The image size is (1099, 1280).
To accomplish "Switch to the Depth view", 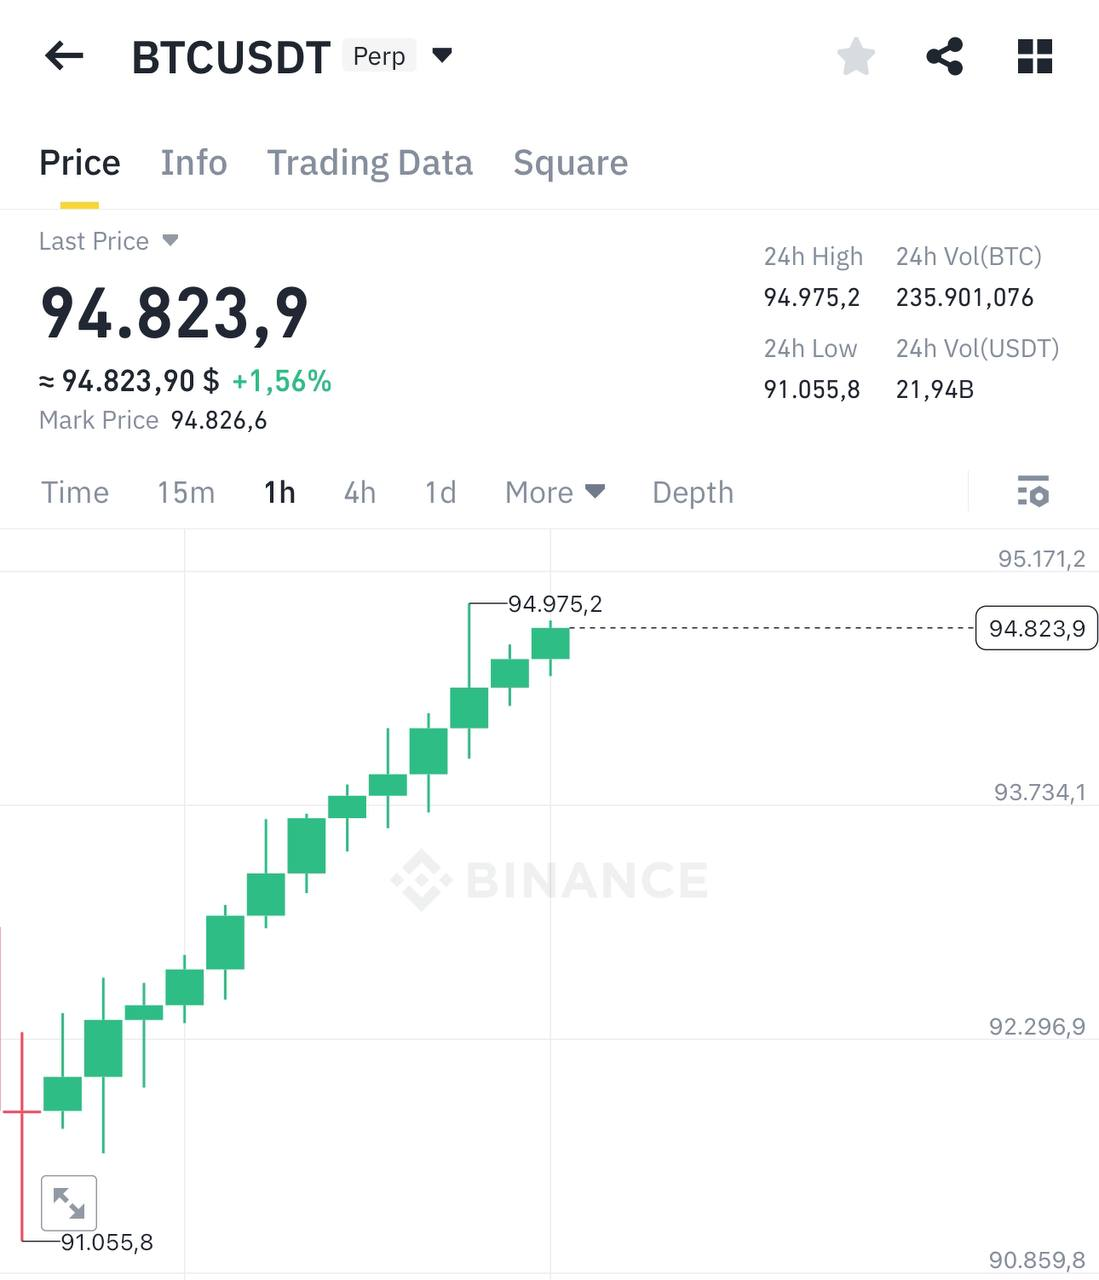I will click(x=692, y=492).
